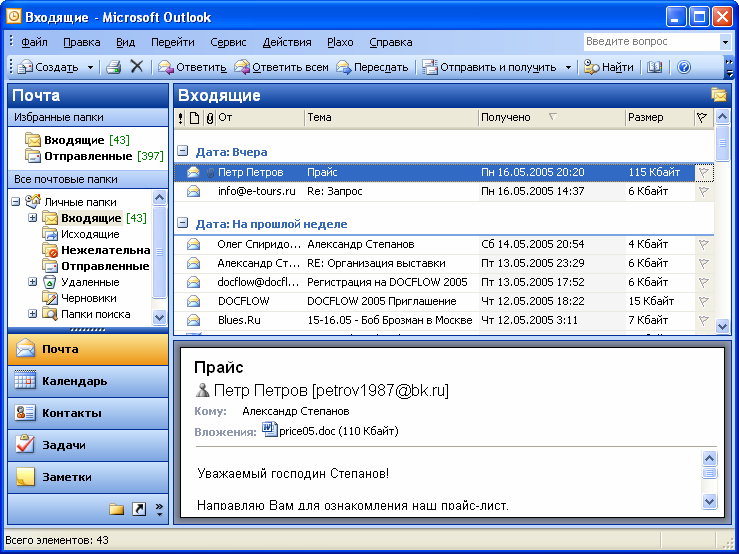Click the Delete (X) toolbar icon
The image size is (739, 554).
pos(137,67)
